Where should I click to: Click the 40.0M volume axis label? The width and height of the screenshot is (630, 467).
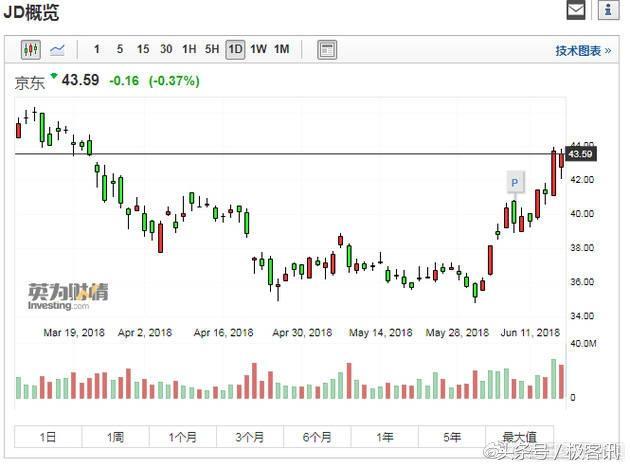pyautogui.click(x=583, y=344)
